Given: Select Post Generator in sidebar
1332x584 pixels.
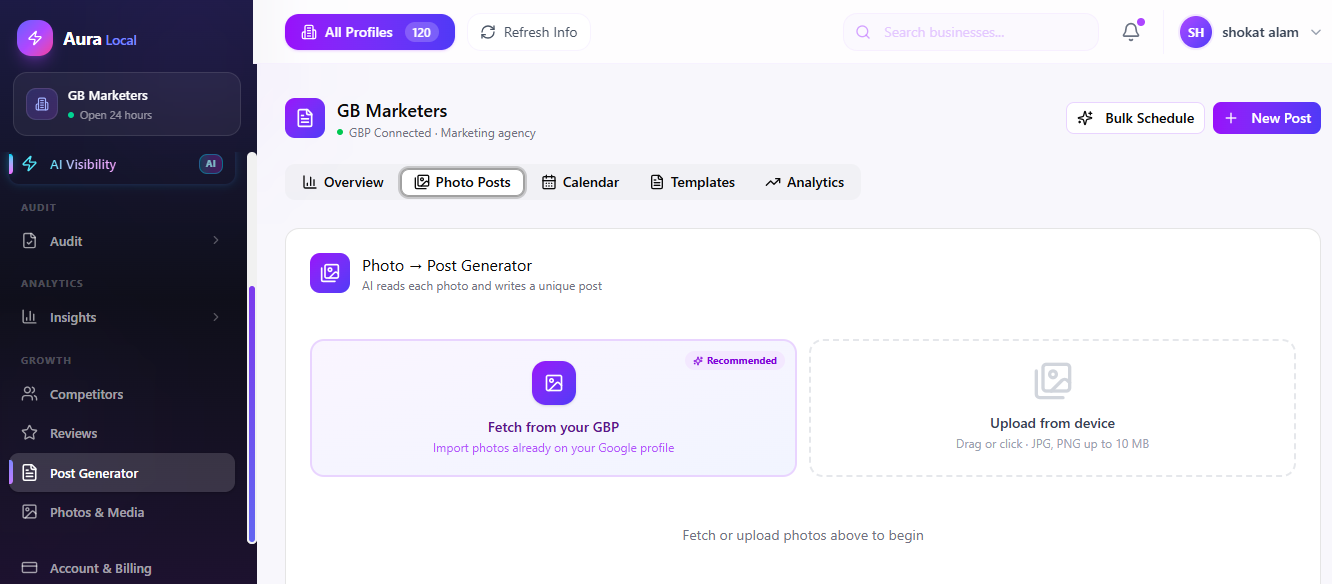Looking at the screenshot, I should pos(123,473).
